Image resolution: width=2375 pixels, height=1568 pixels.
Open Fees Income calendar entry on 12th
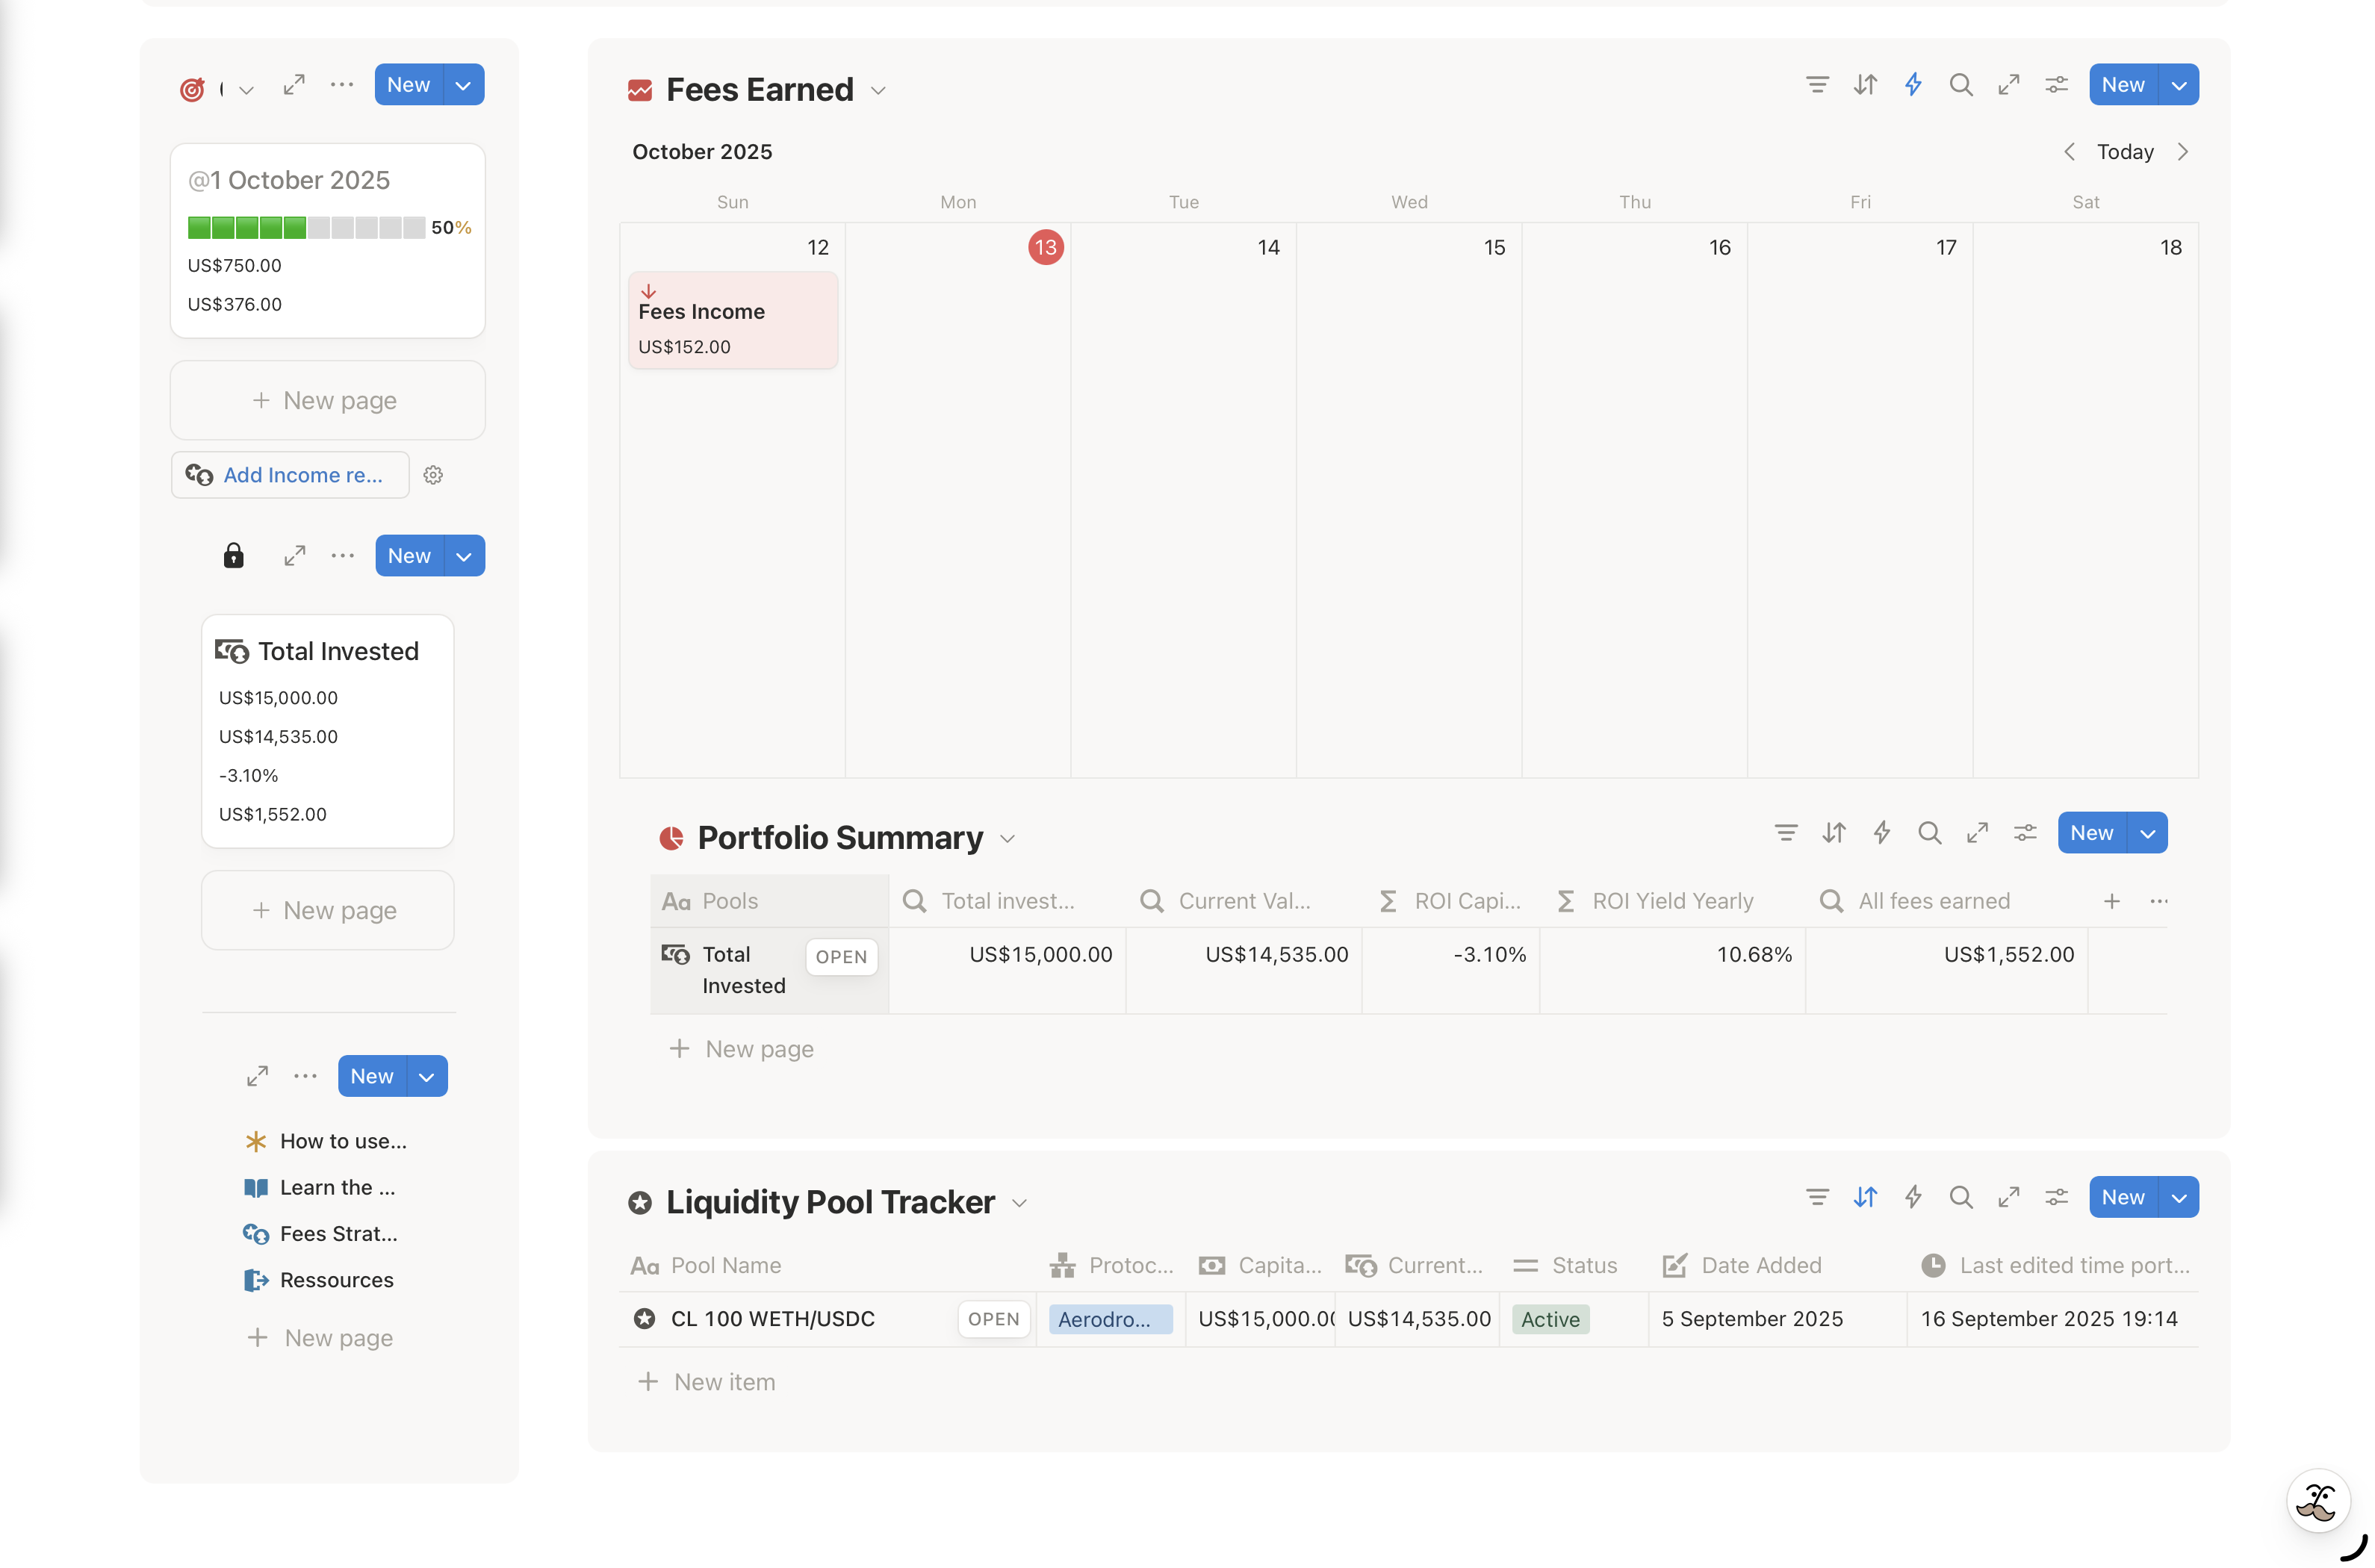click(x=733, y=320)
